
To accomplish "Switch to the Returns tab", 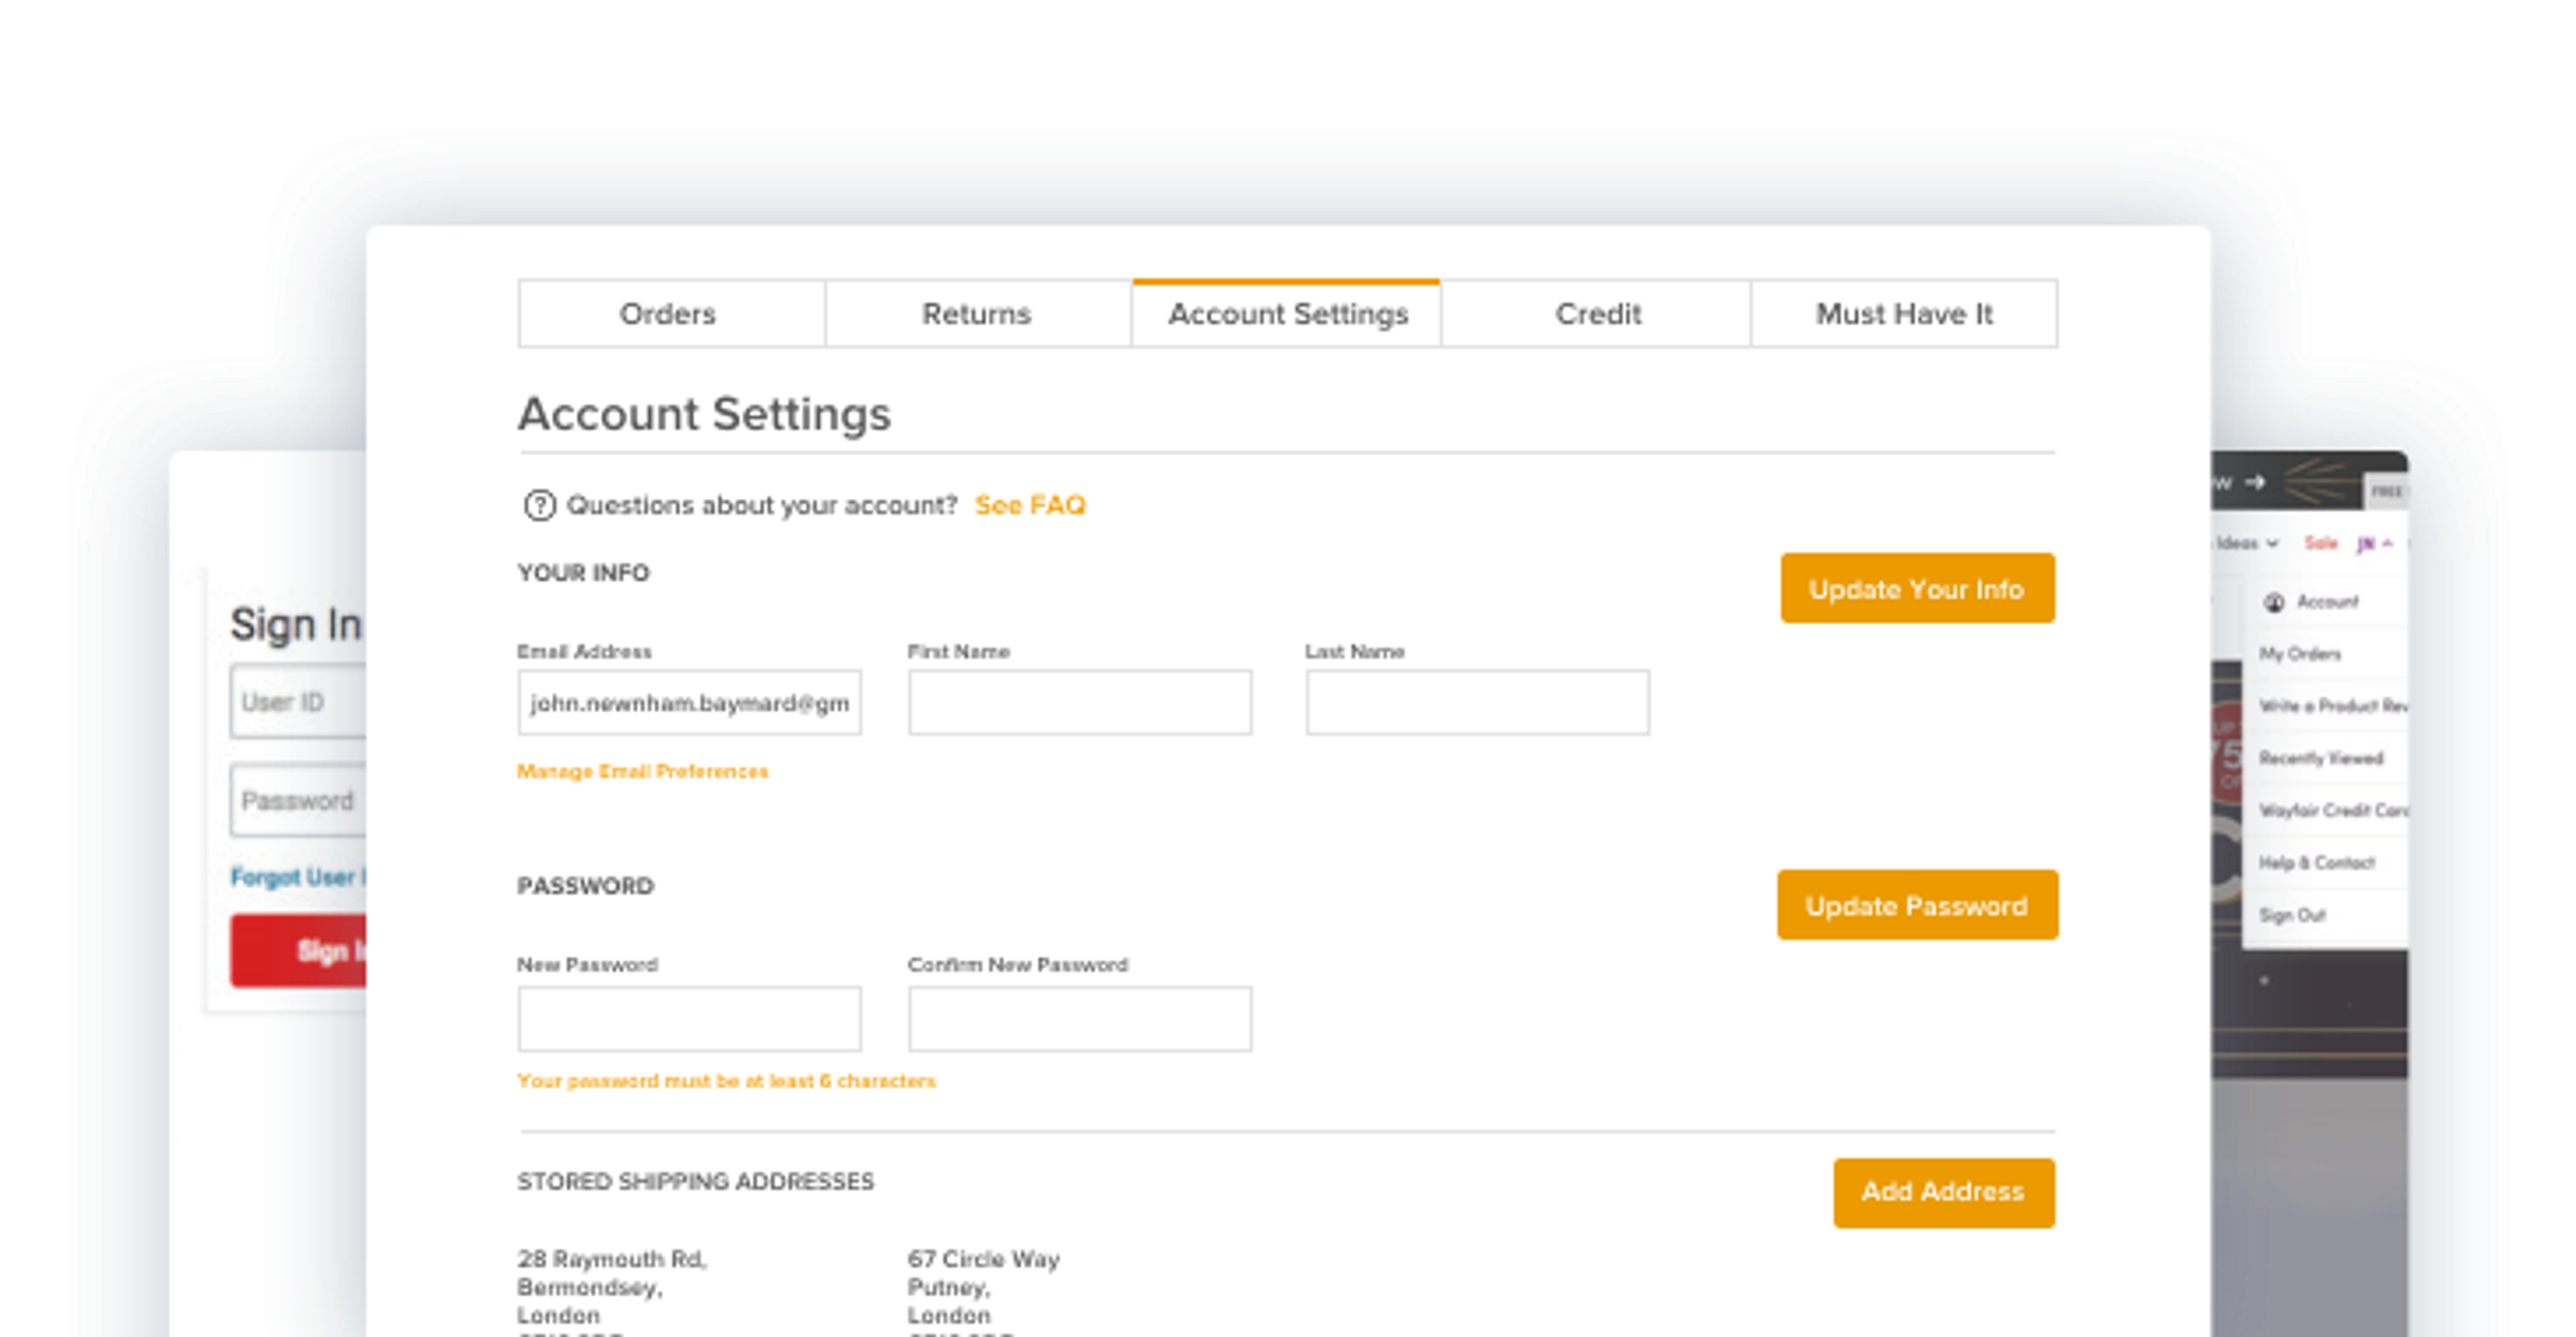I will pyautogui.click(x=978, y=314).
